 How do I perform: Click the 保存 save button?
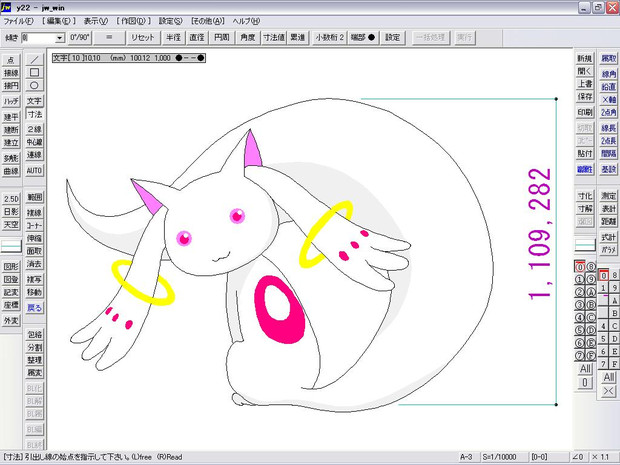coord(585,97)
